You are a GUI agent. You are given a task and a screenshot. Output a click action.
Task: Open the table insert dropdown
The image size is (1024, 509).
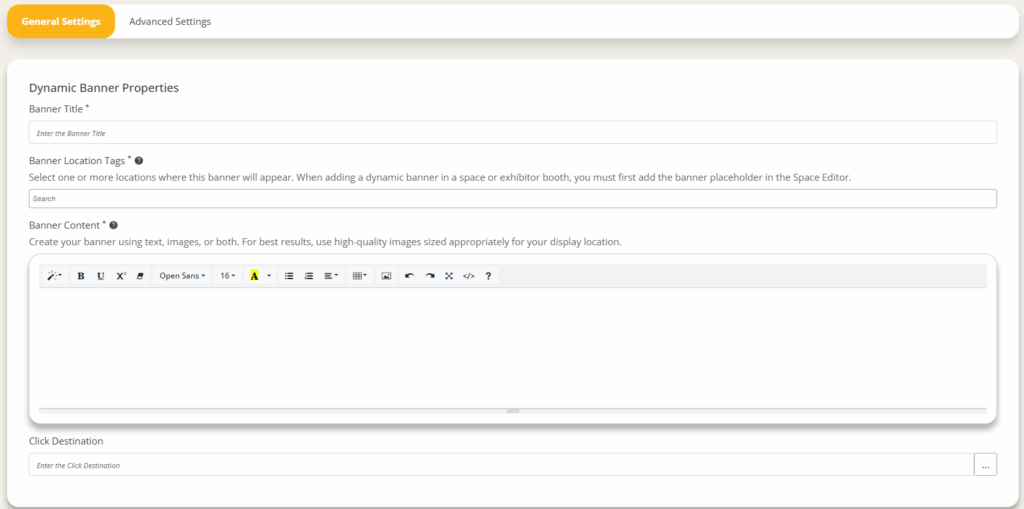(360, 276)
